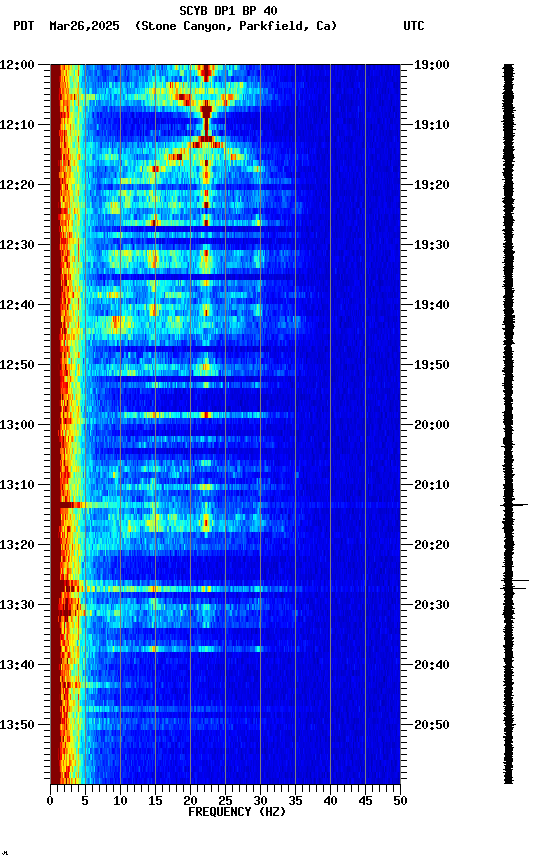Click the broadband event streak at 13:27 PDT
The height and width of the screenshot is (864, 552).
(225, 589)
